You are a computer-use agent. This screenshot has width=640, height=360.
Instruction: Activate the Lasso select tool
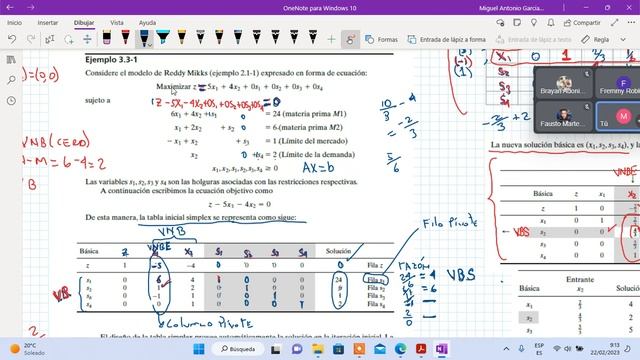pos(69,39)
